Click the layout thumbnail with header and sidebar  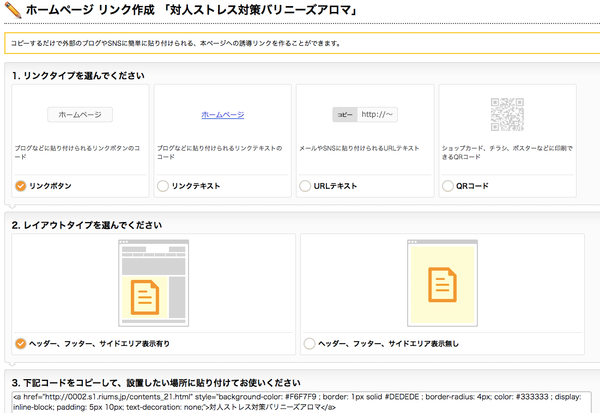pyautogui.click(x=153, y=283)
